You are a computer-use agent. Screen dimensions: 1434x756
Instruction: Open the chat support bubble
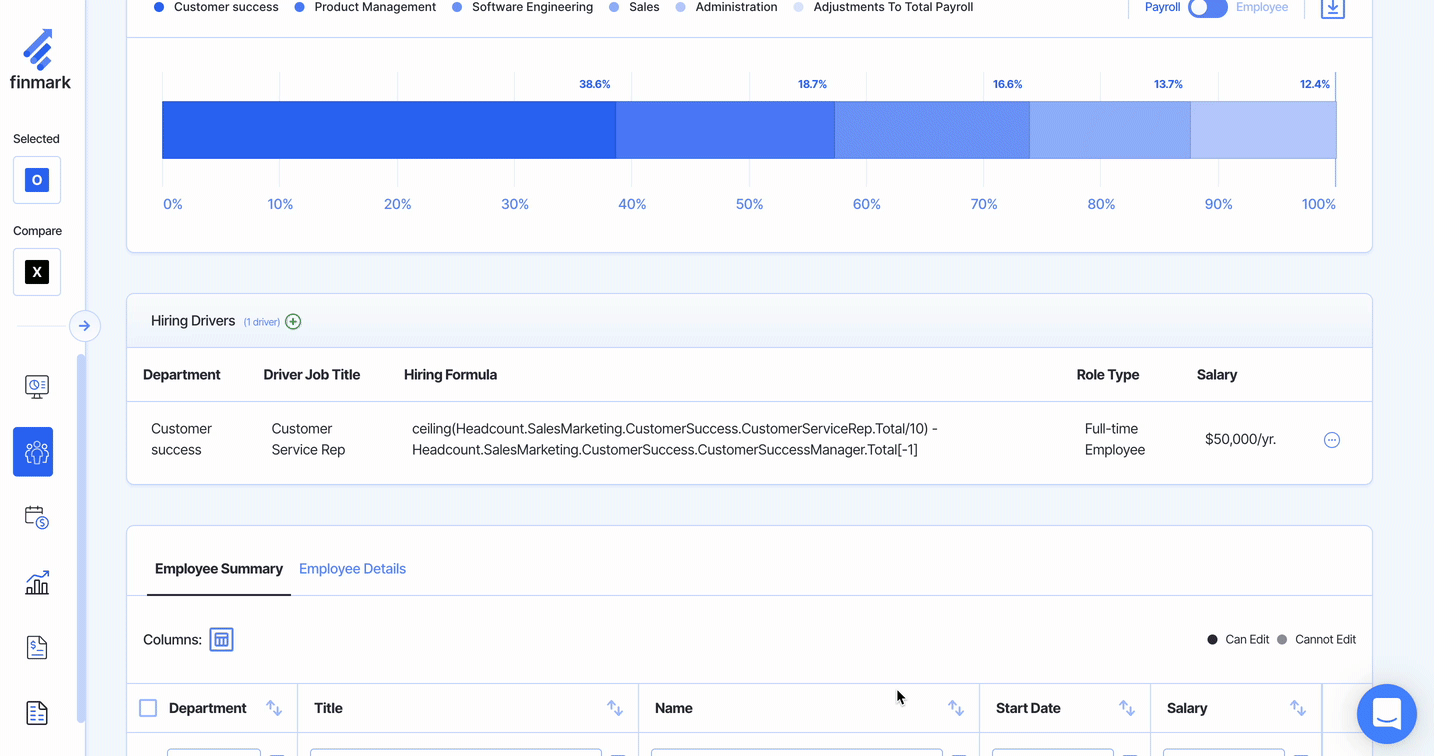[x=1386, y=714]
